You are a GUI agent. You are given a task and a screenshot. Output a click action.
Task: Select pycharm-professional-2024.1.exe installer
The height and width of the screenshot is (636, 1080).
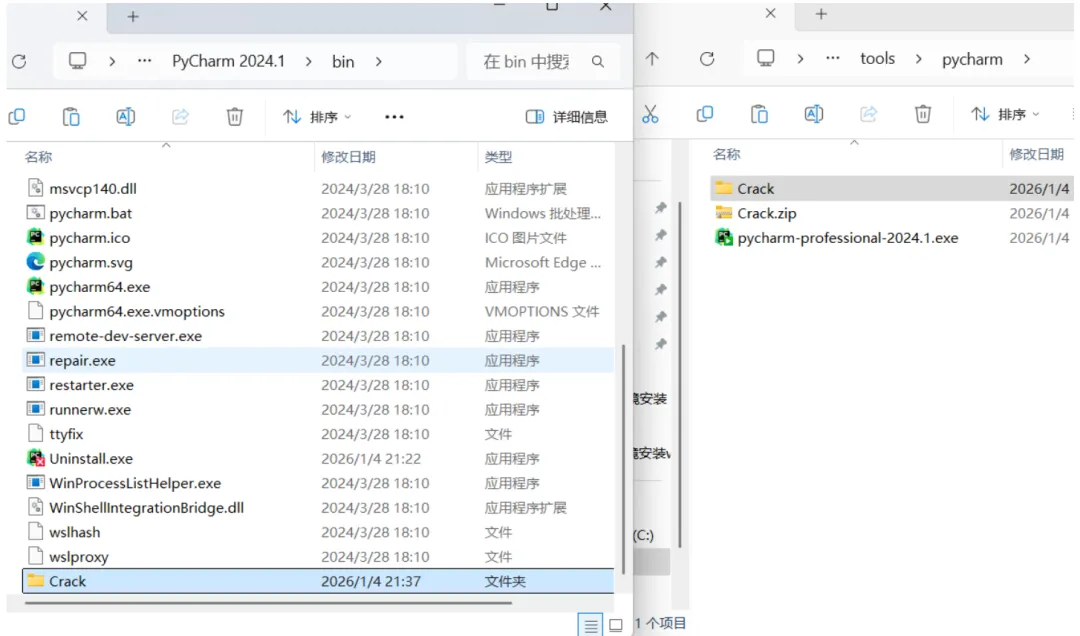(892, 238)
